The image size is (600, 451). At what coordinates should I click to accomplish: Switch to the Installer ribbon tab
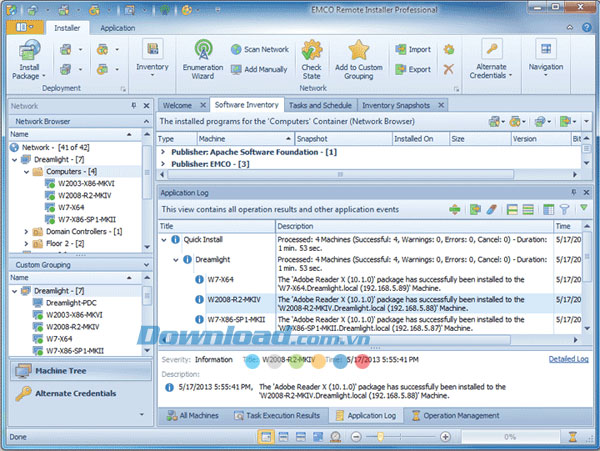pyautogui.click(x=67, y=28)
